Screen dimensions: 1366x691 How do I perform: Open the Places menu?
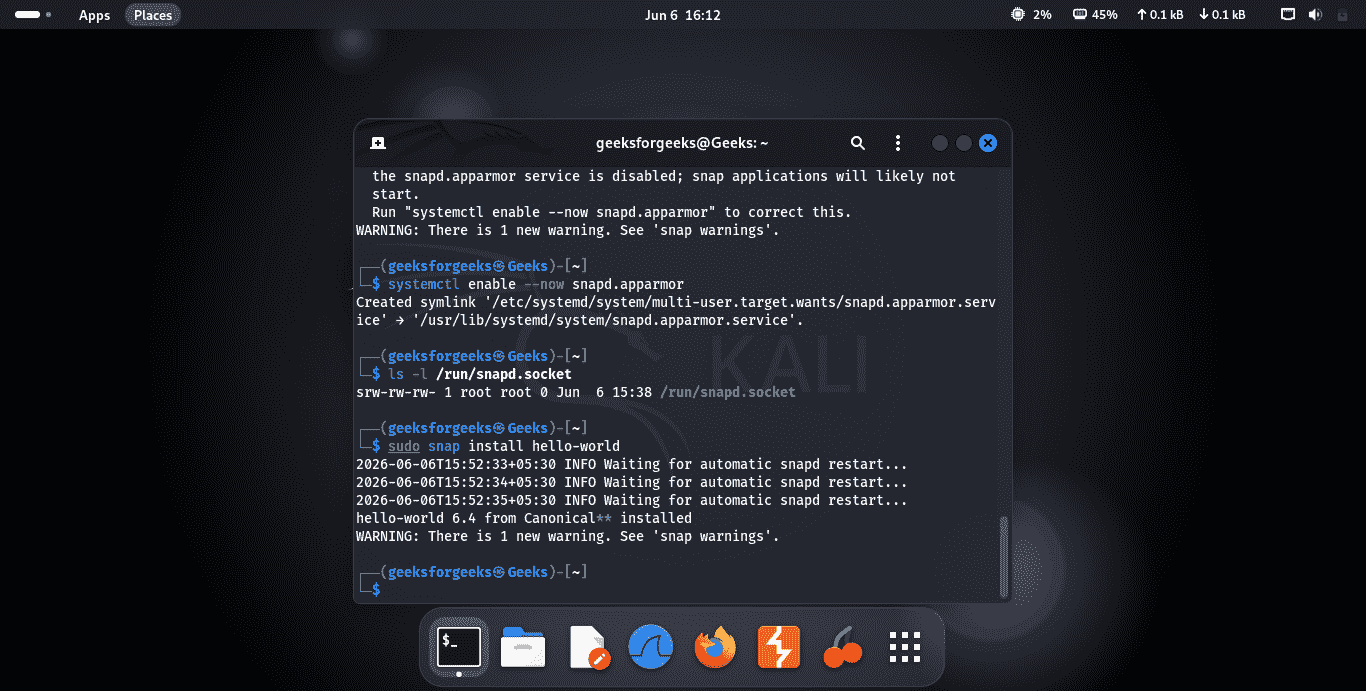tap(153, 15)
